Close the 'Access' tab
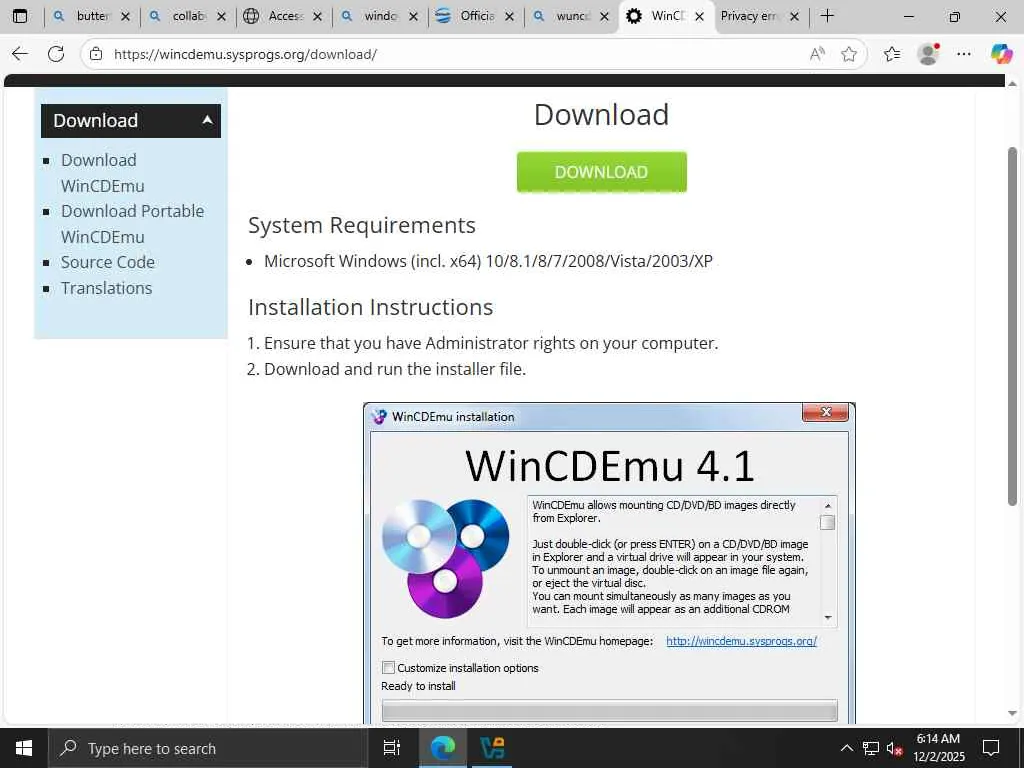The width and height of the screenshot is (1024, 768). point(317,16)
